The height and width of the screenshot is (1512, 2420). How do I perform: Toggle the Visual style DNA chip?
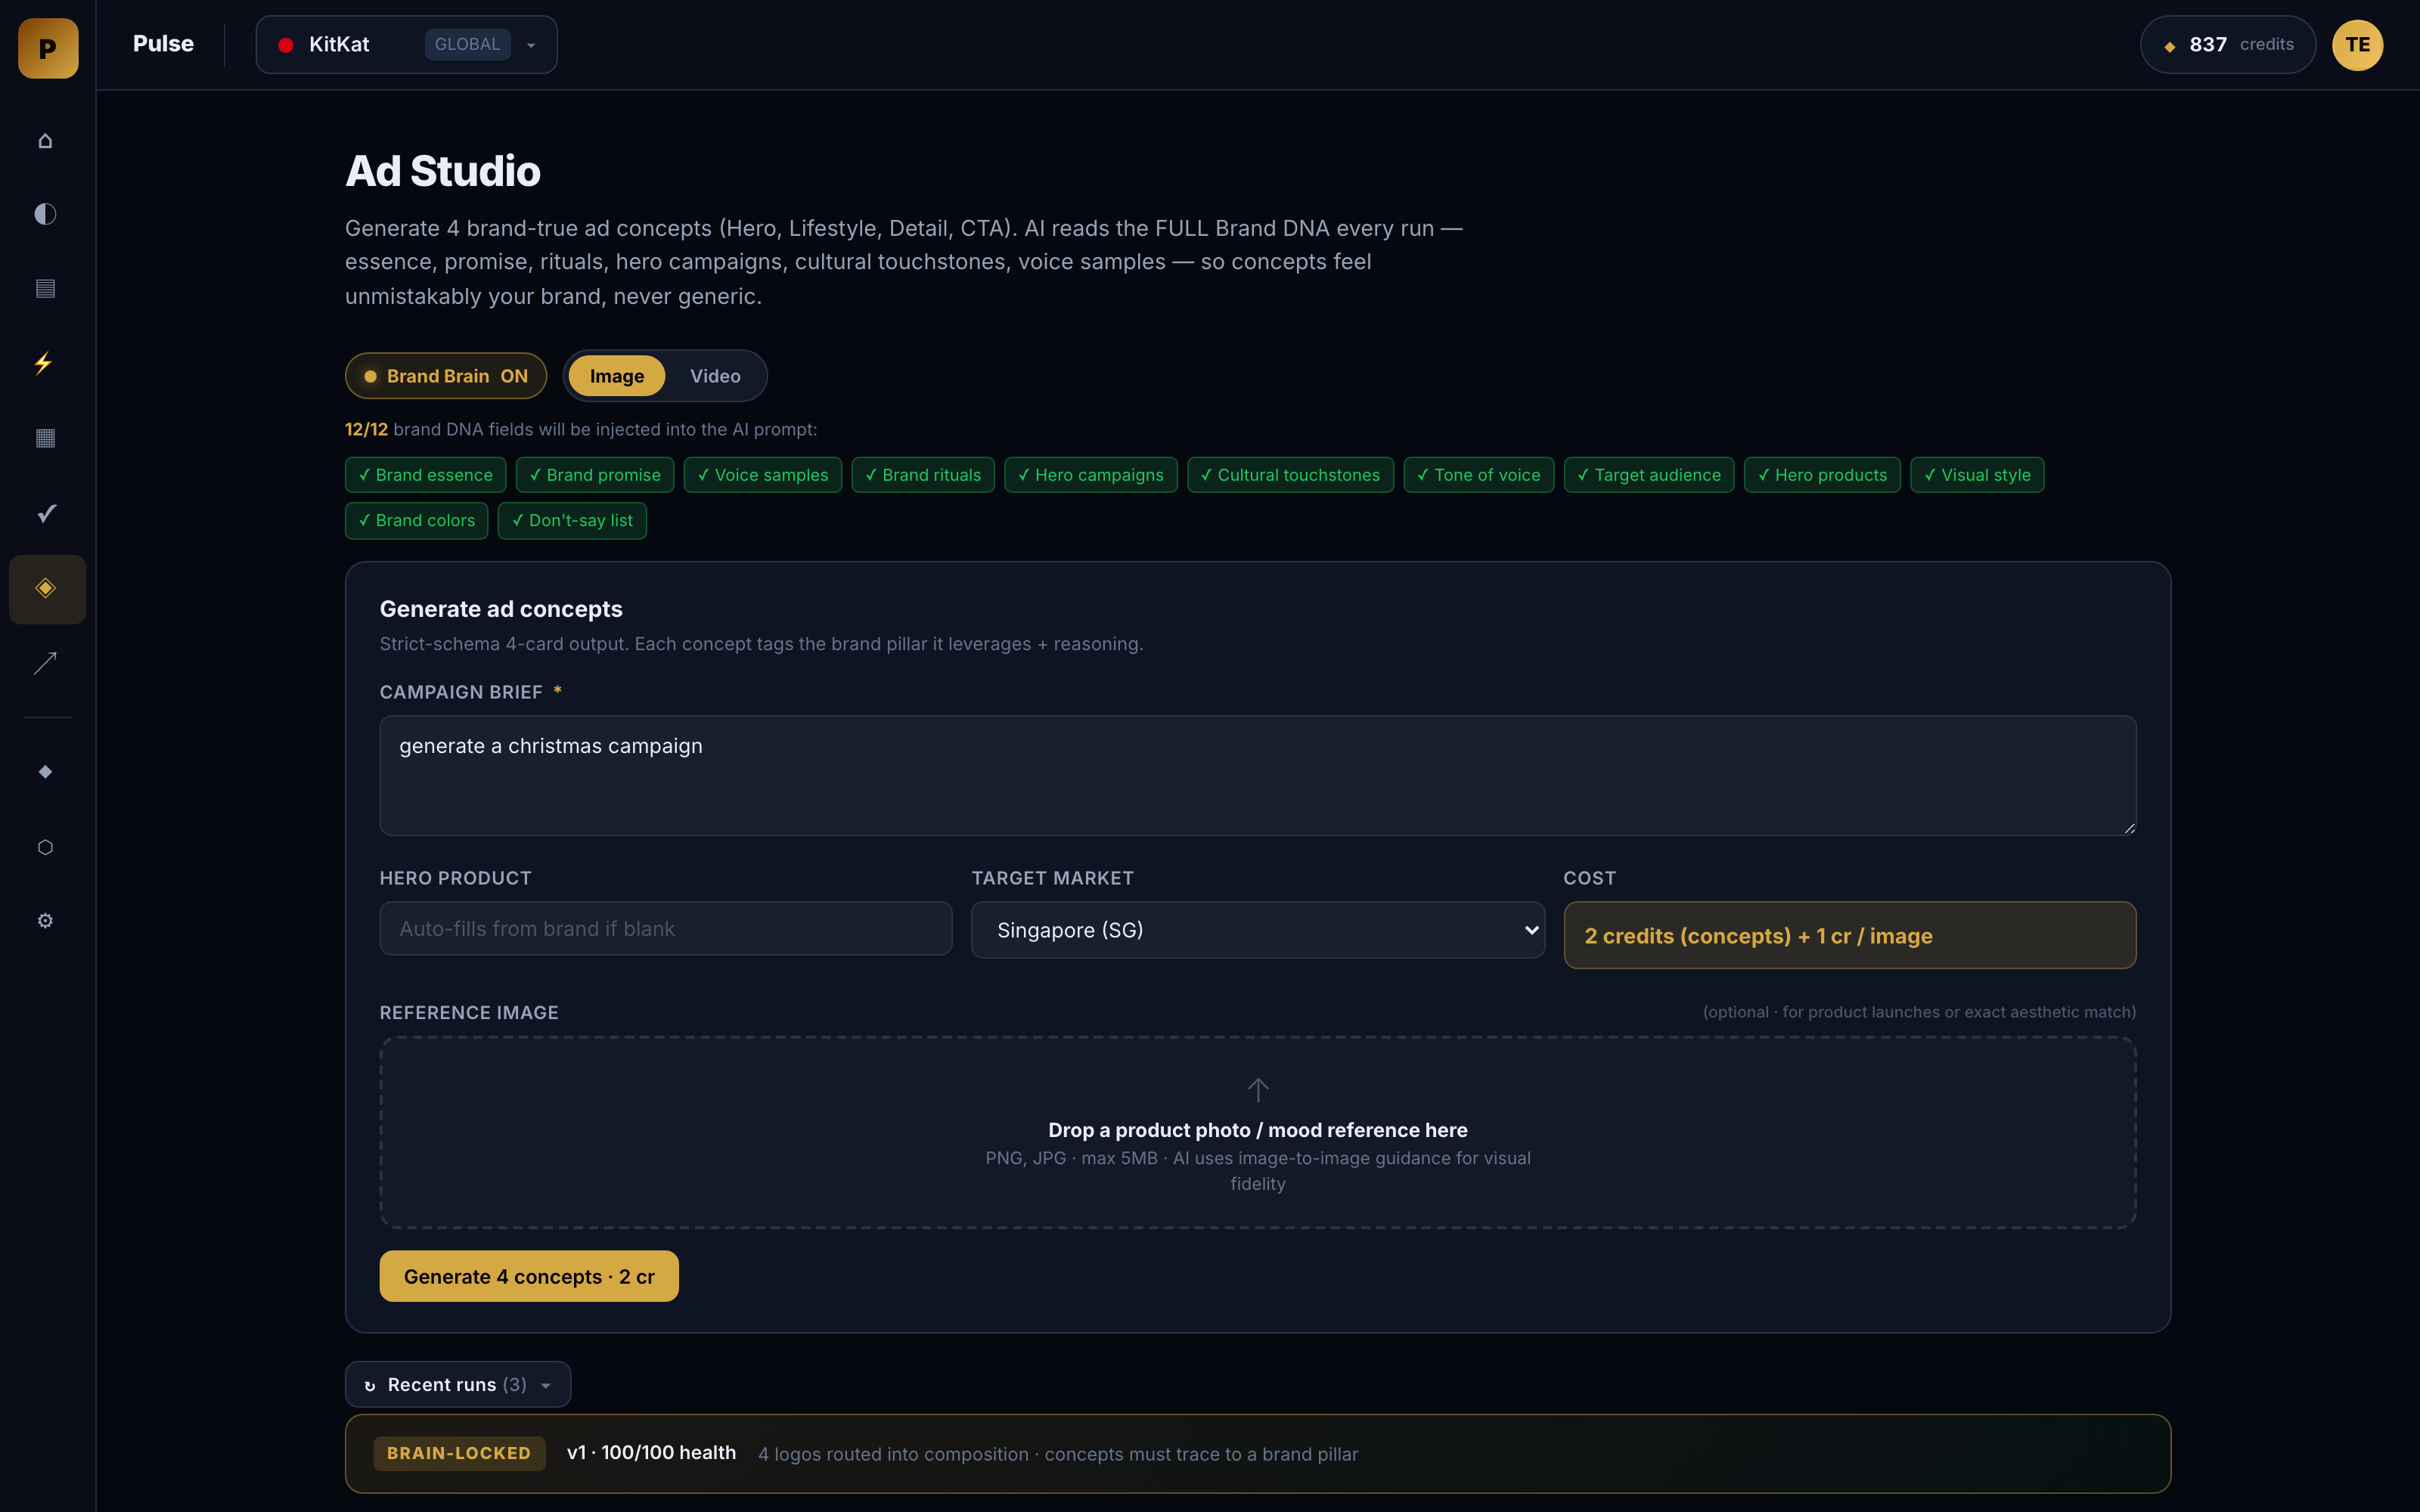pos(1977,475)
